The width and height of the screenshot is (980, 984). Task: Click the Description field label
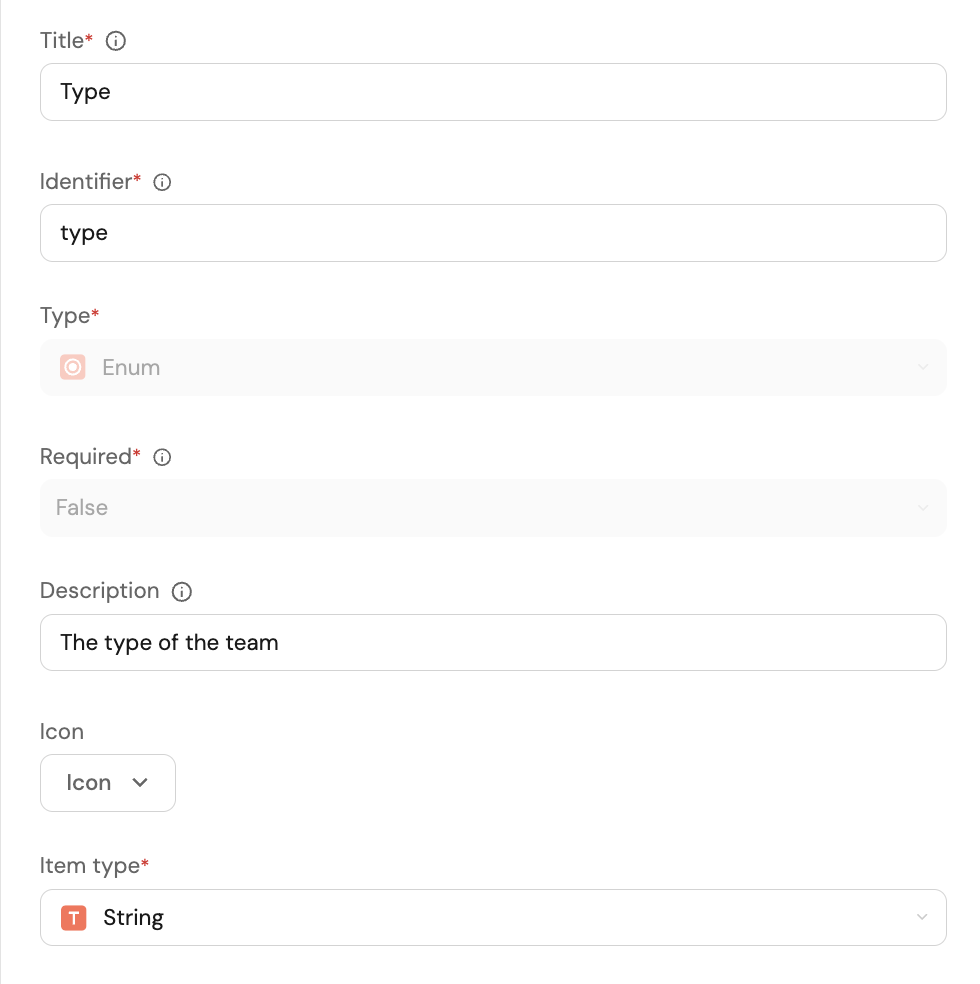pos(99,591)
